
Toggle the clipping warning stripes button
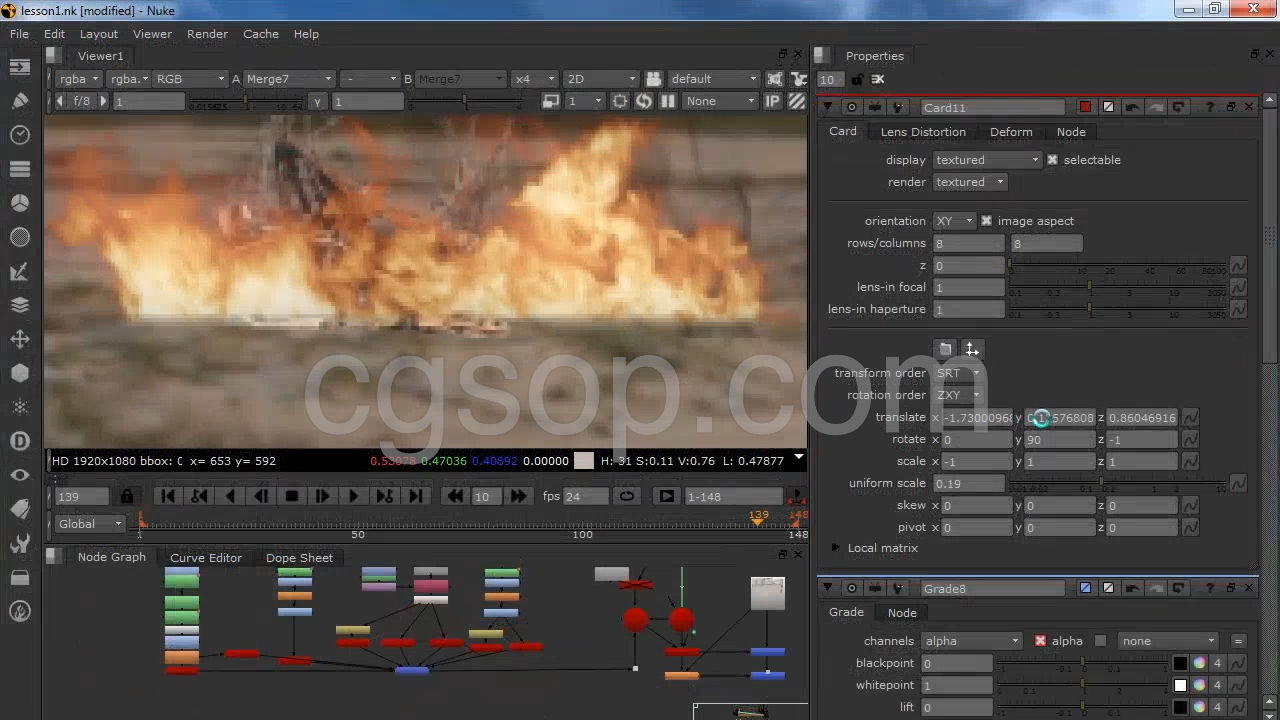[x=797, y=101]
